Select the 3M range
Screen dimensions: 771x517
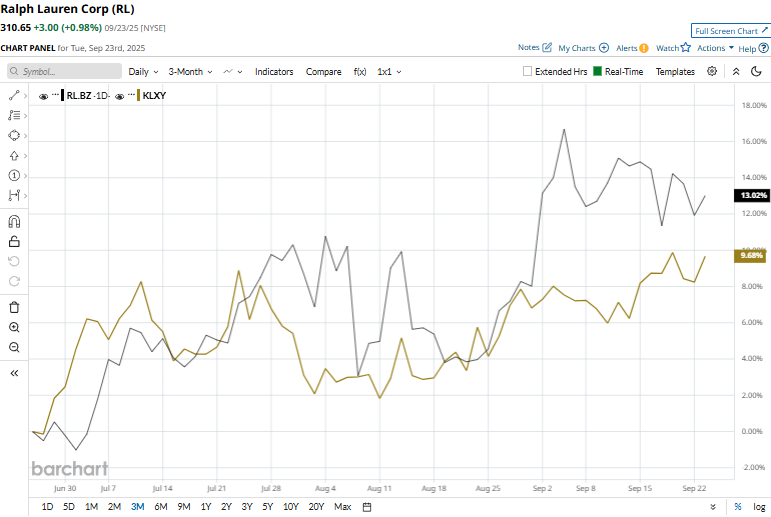138,507
